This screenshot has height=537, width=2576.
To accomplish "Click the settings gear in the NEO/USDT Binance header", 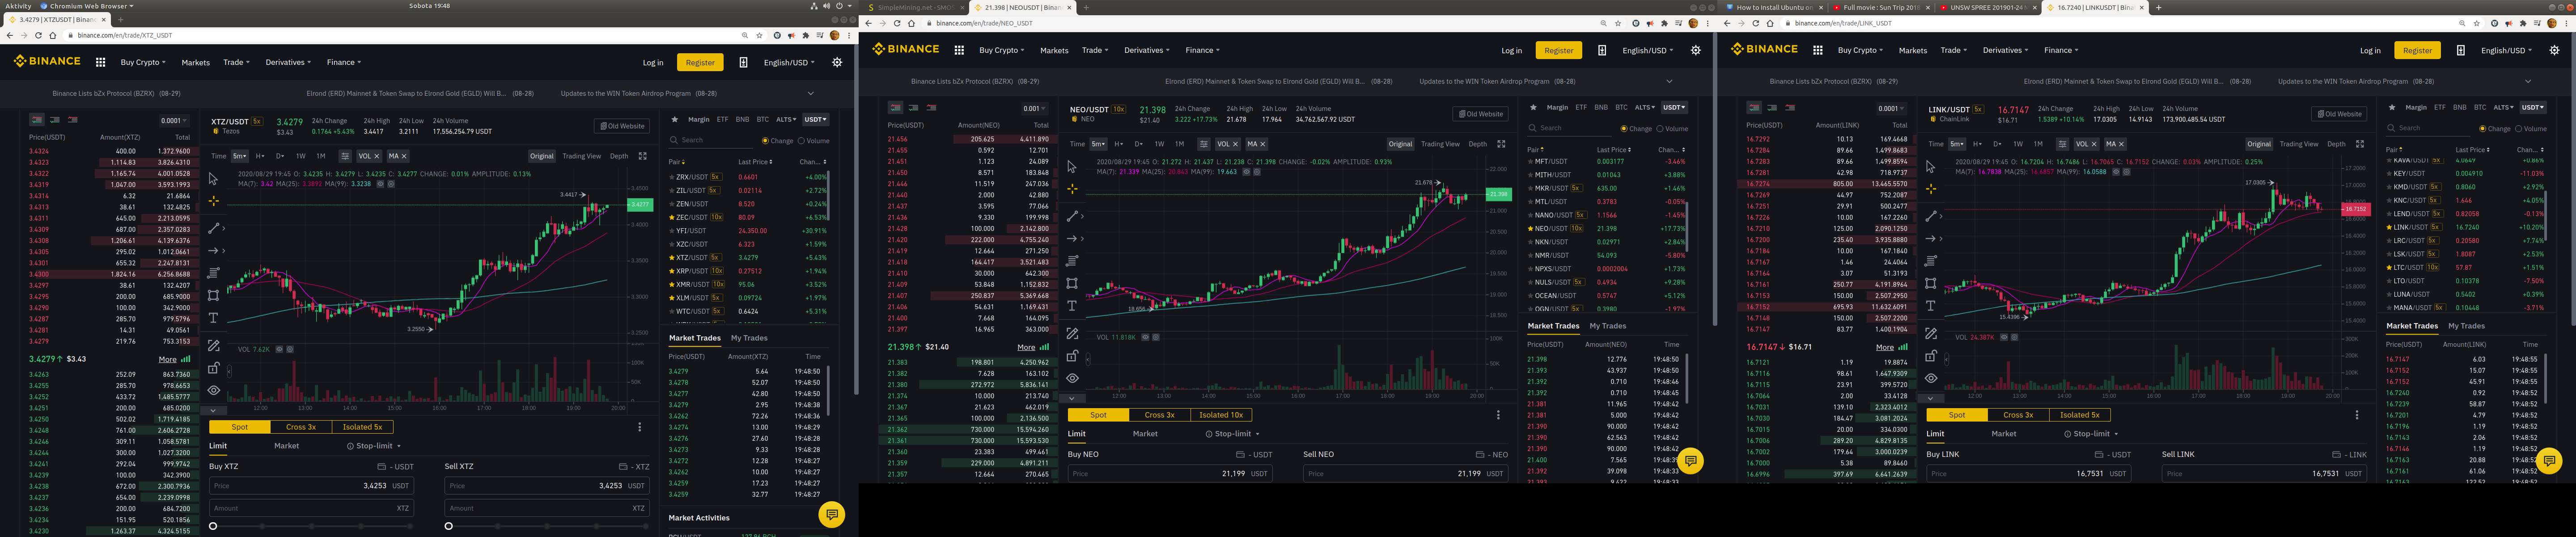I will (x=1695, y=50).
